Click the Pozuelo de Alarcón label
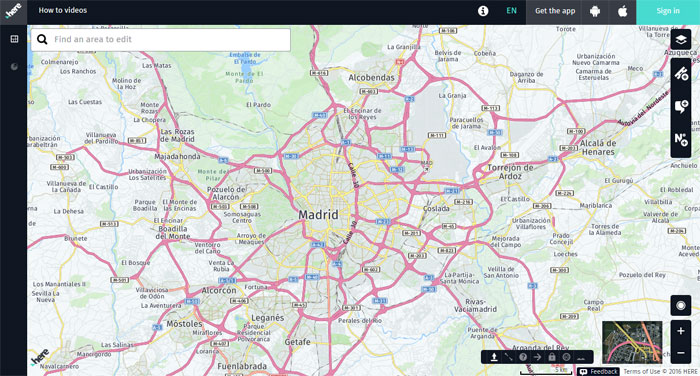This screenshot has height=376, width=700. tap(226, 193)
